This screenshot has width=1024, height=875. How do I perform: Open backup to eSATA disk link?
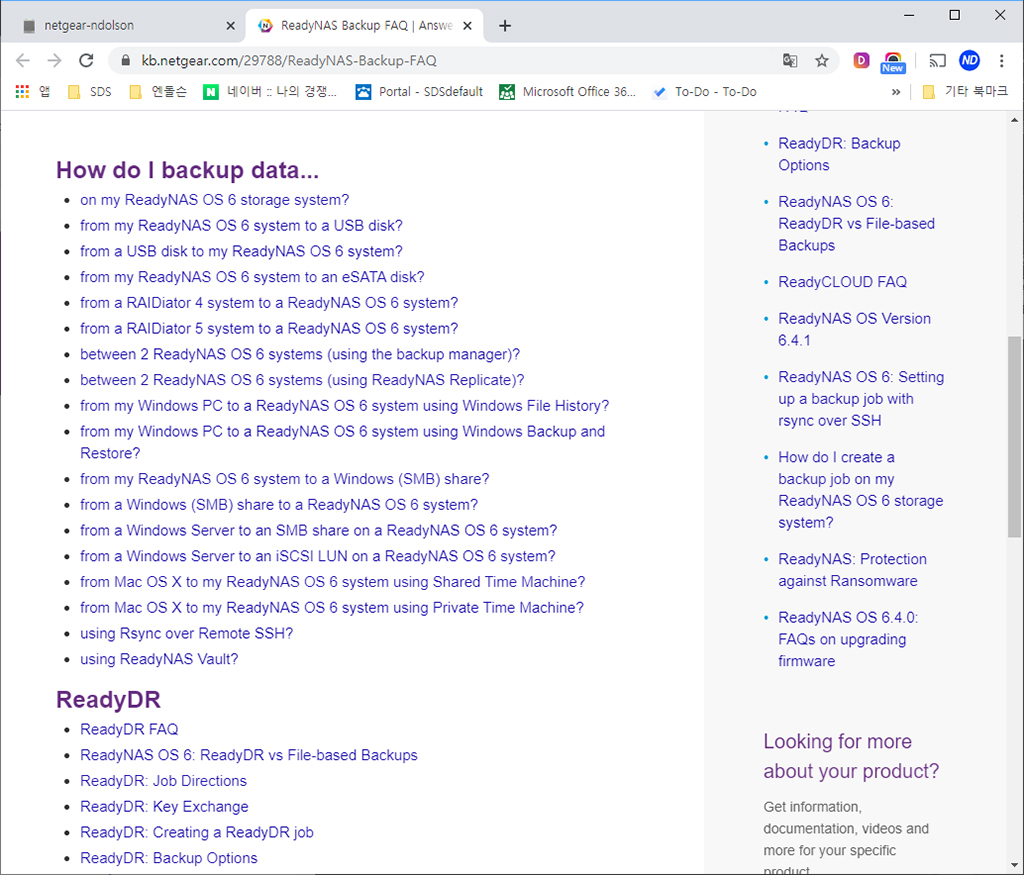click(252, 277)
